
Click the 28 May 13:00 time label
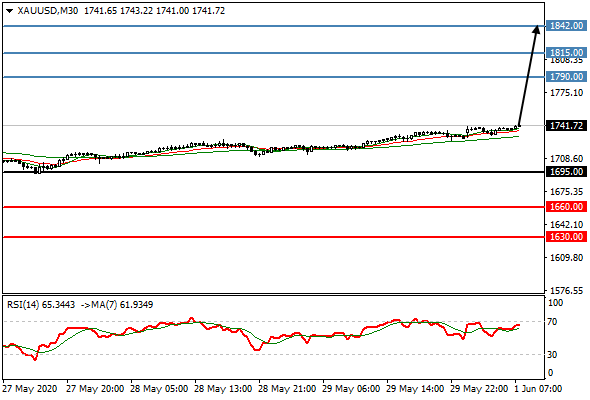(223, 389)
